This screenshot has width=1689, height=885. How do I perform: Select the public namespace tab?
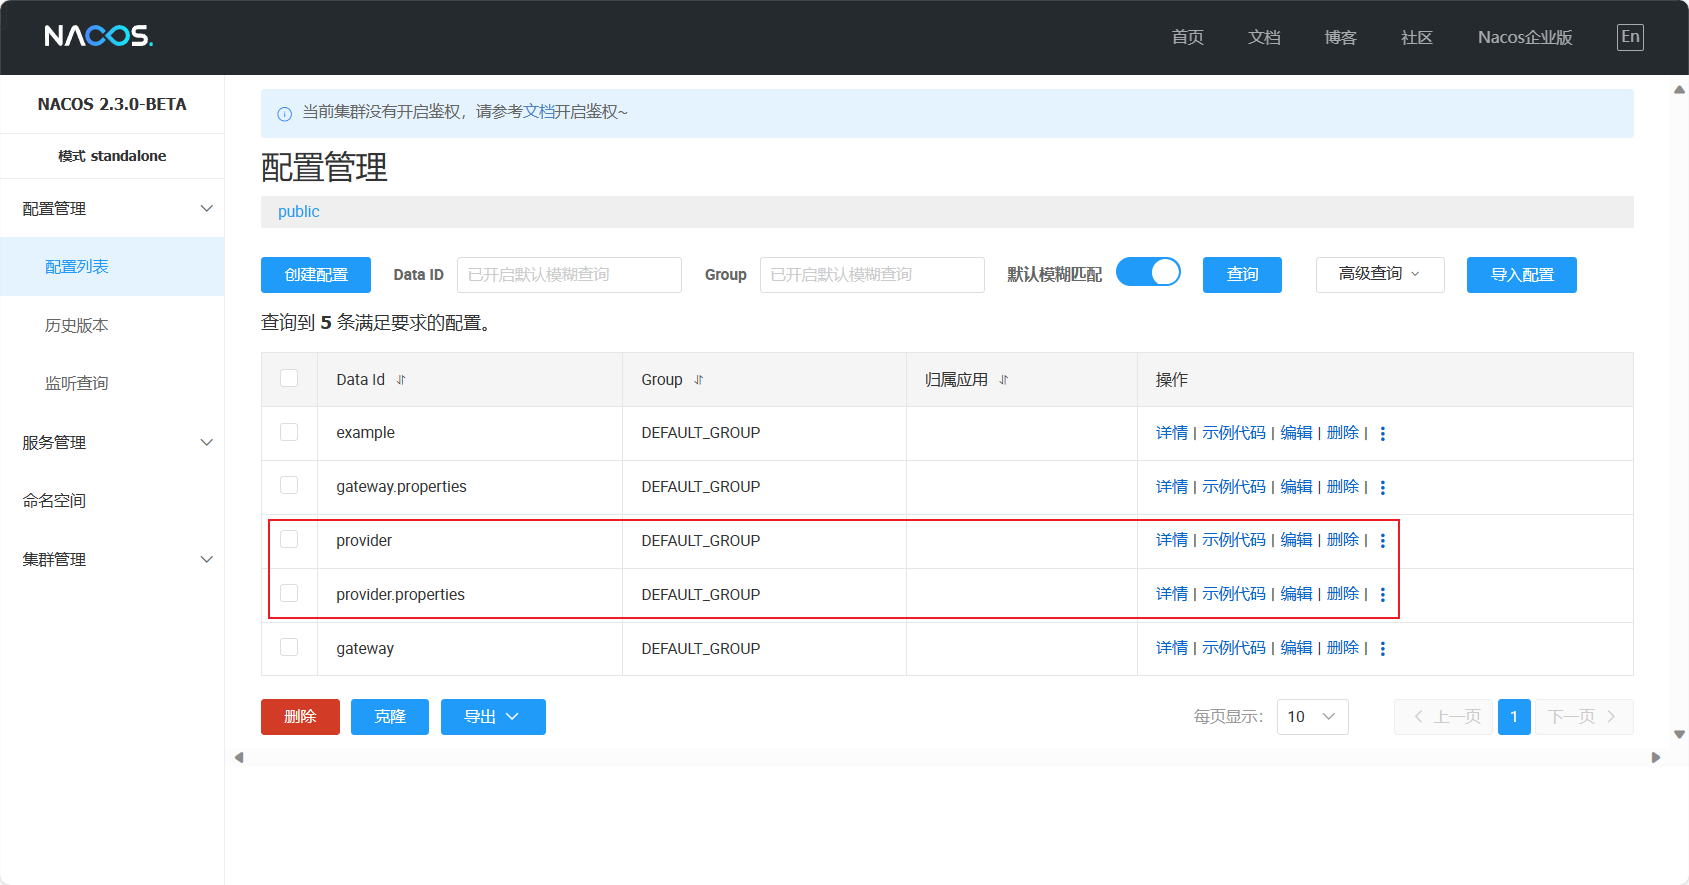[299, 212]
